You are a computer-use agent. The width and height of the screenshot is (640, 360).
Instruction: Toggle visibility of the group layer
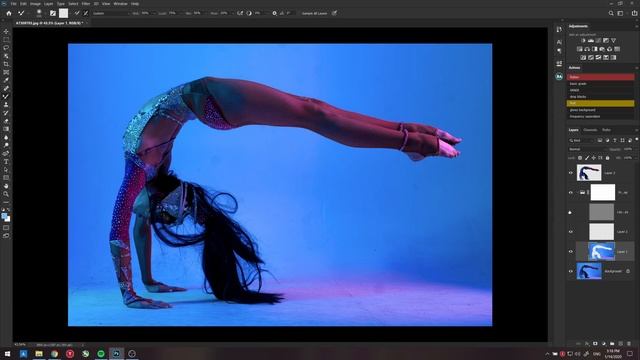coord(571,192)
